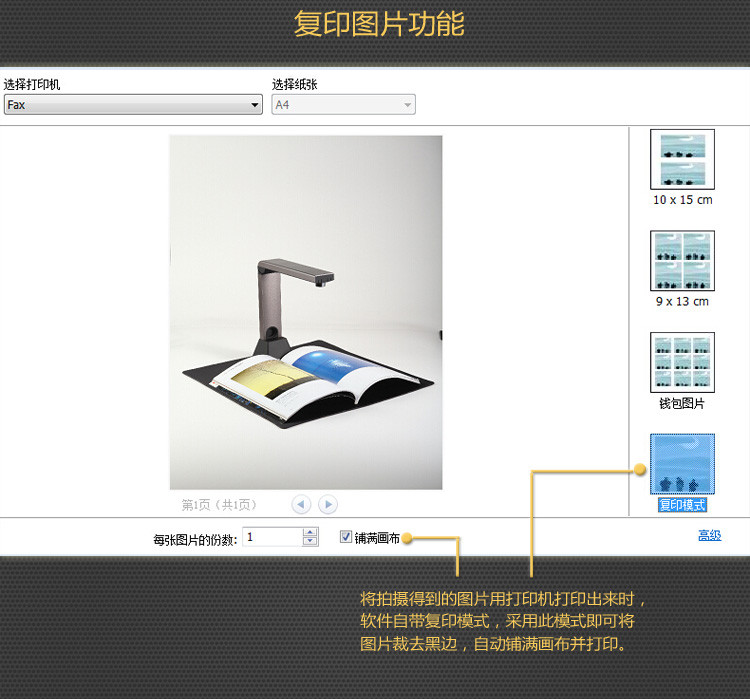Click the 9 x 13 cm label text
This screenshot has height=699, width=750.
point(682,302)
